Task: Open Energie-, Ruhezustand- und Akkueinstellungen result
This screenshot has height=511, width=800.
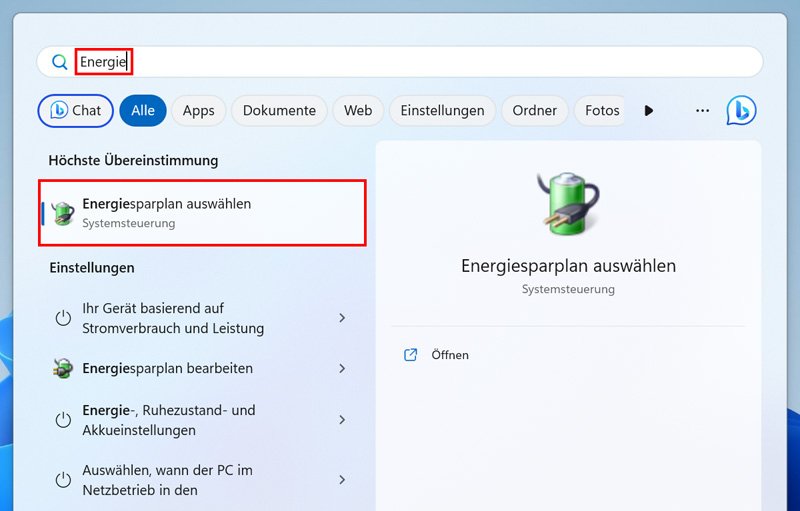Action: [x=203, y=420]
